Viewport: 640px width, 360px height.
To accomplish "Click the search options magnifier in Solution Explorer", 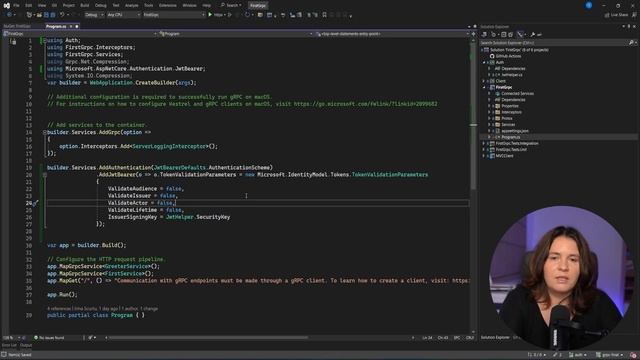I will [x=631, y=42].
